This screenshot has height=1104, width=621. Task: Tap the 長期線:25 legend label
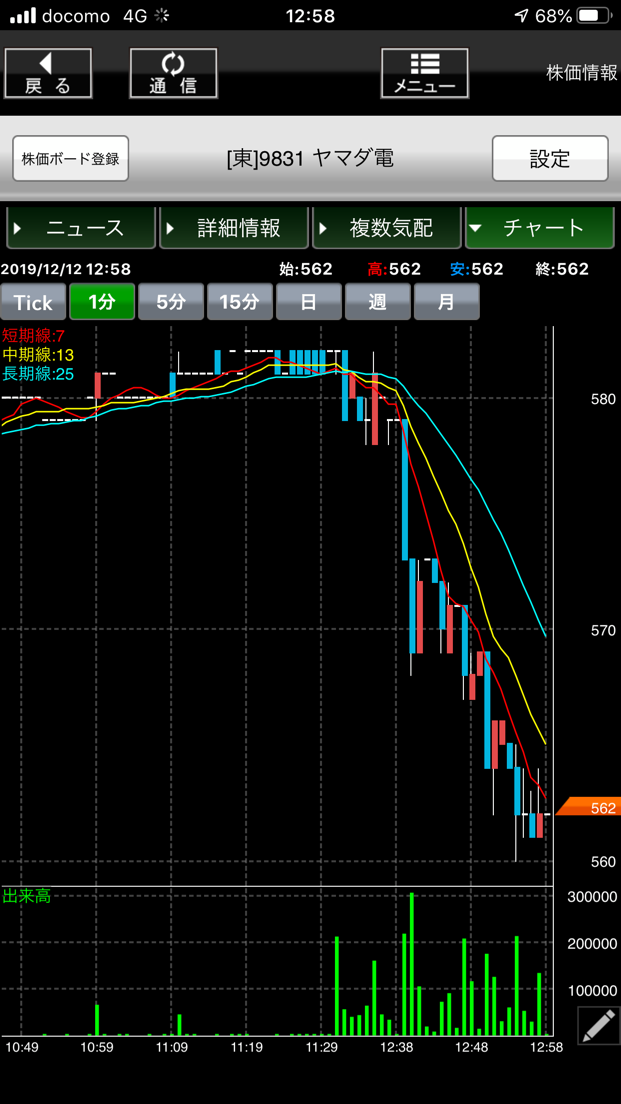(x=38, y=373)
